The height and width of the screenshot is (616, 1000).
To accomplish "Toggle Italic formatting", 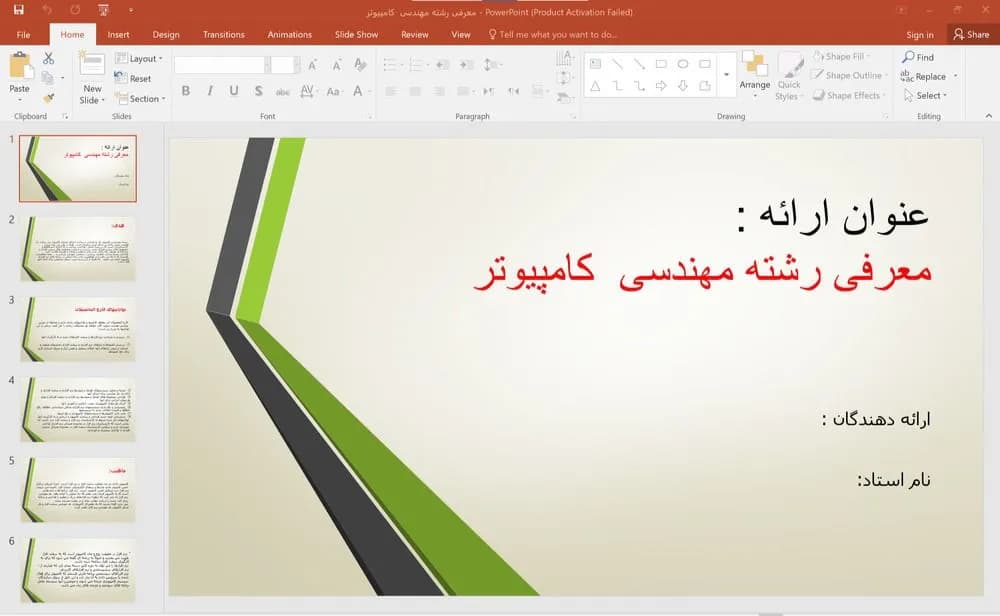I will coord(210,91).
